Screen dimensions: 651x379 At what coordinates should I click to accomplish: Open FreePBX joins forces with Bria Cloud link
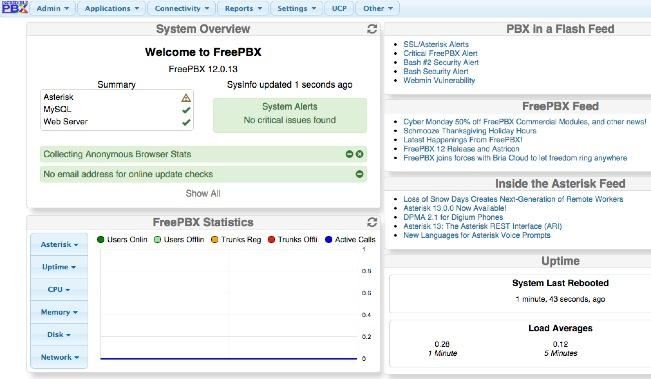point(515,158)
